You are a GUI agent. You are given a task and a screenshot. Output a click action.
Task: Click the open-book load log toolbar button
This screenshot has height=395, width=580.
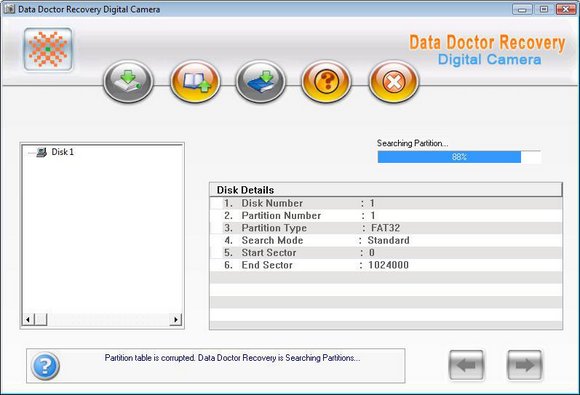[195, 81]
